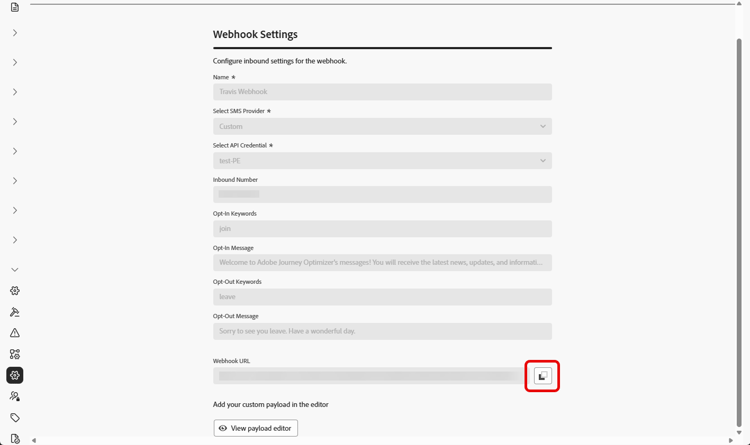Click the vertical scrollbar down arrow
The image size is (750, 445).
pos(739,433)
